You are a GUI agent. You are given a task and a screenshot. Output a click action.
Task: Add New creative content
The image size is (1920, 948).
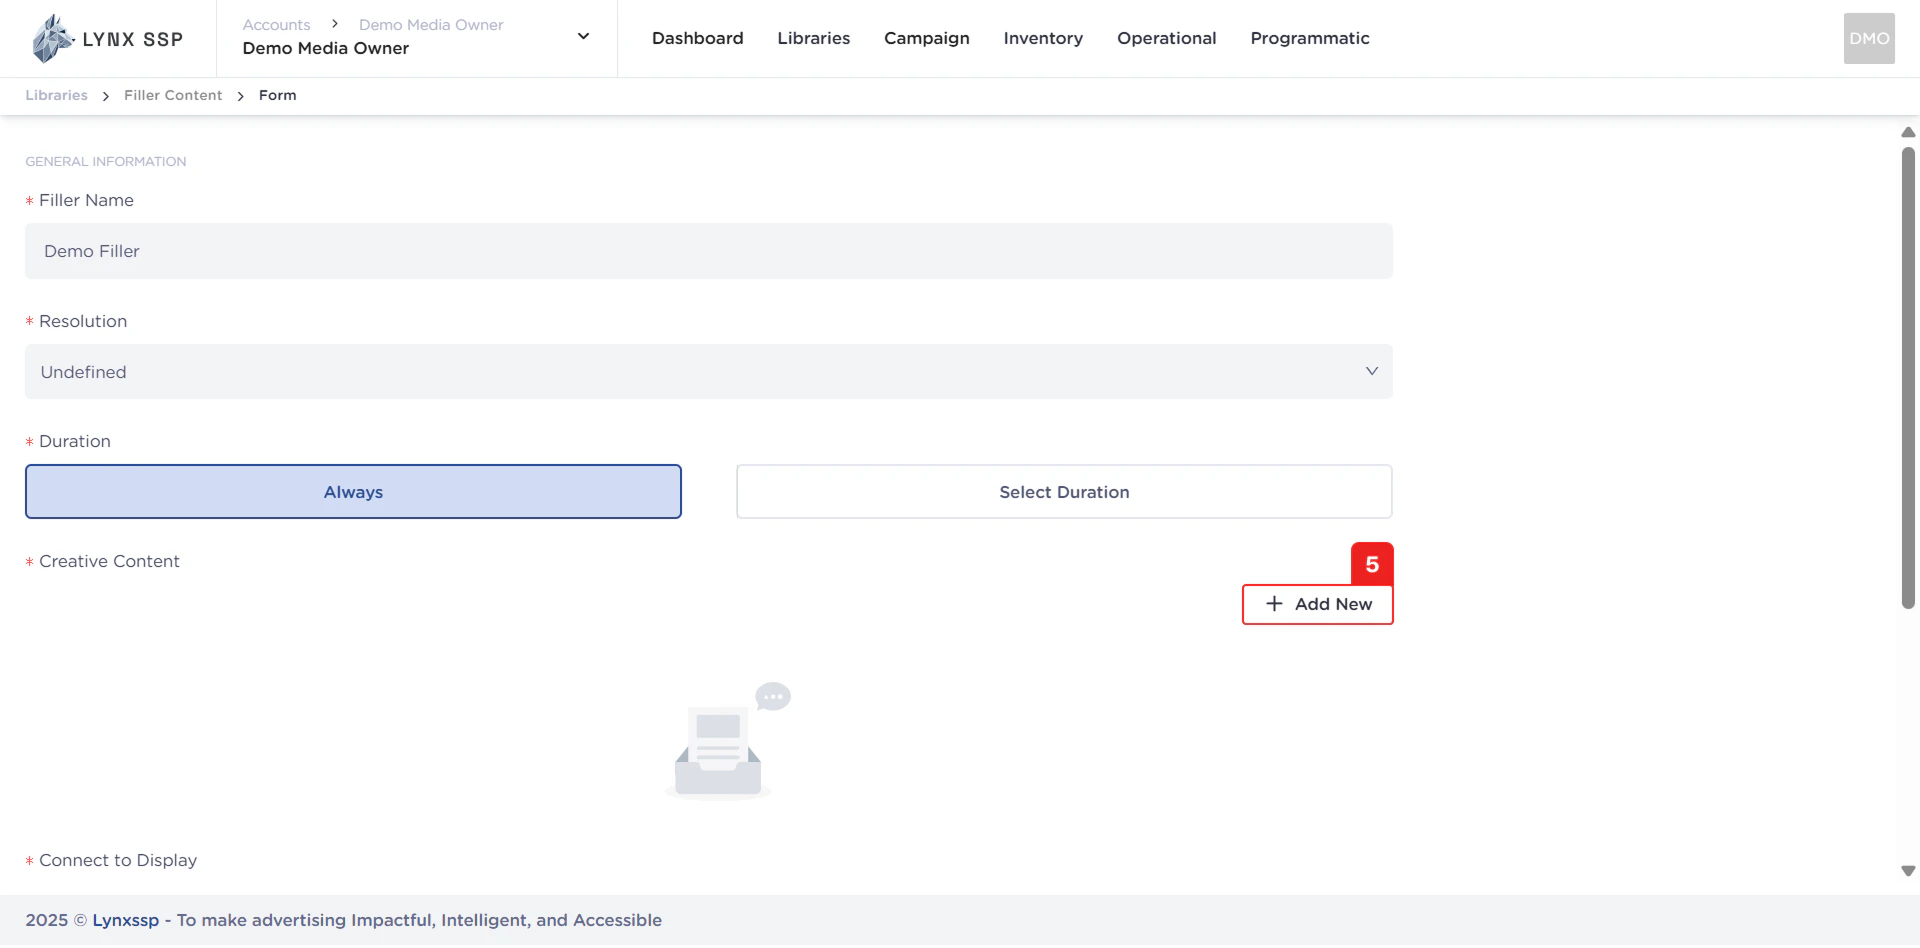(x=1317, y=604)
